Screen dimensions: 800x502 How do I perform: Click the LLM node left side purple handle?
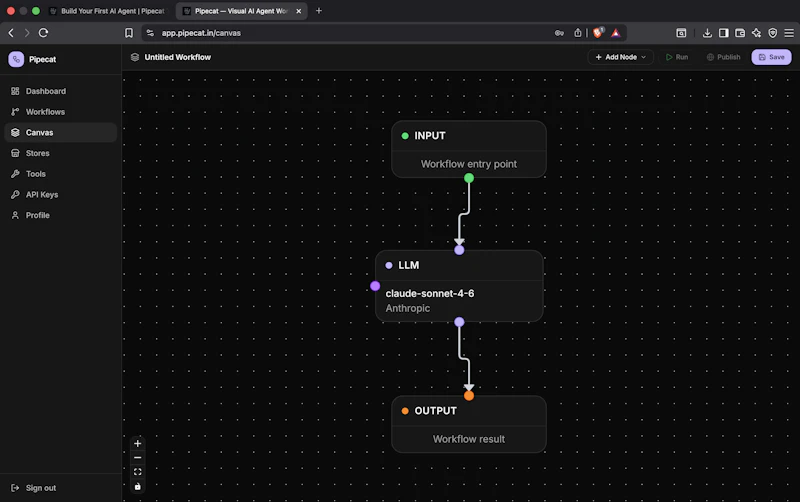click(x=375, y=286)
